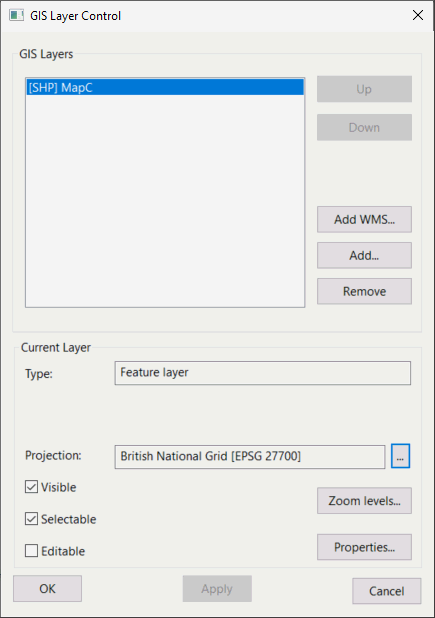Move layer with Up button
Viewport: 435px width, 618px height.
click(364, 89)
